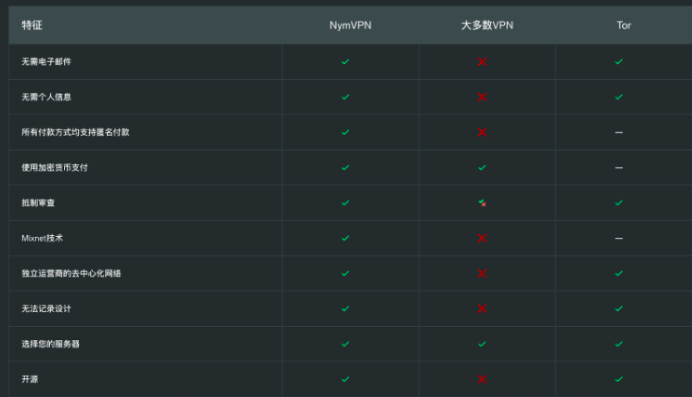Click 大多数VPN checkmark for 使用加密货币支付
Screen dimensions: 692x397
coord(482,168)
